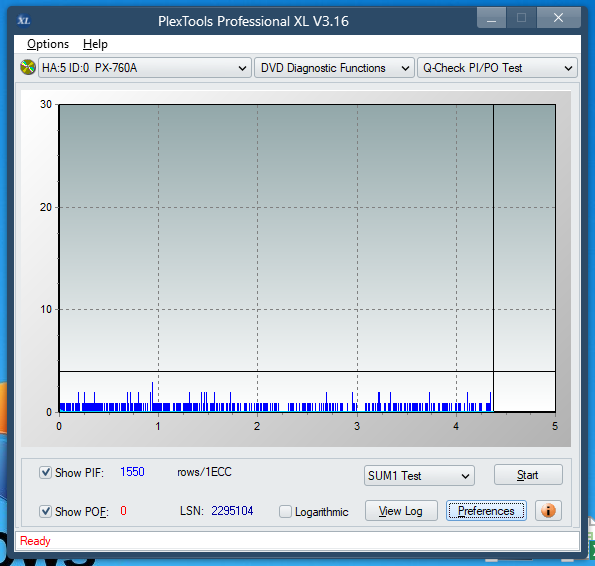
Task: Click the LSN value 2295104
Action: point(232,511)
